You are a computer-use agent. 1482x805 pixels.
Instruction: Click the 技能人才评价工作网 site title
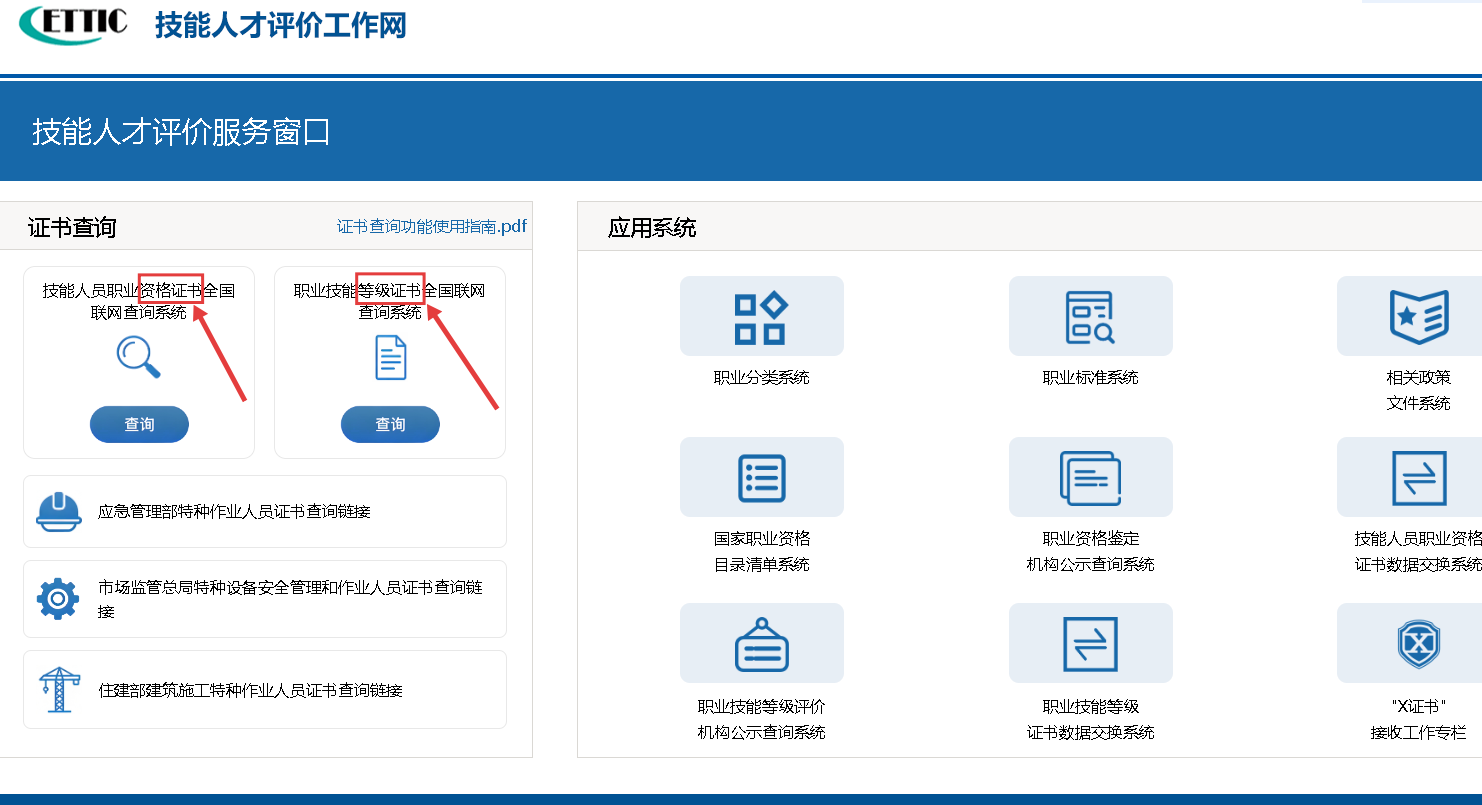pyautogui.click(x=281, y=25)
